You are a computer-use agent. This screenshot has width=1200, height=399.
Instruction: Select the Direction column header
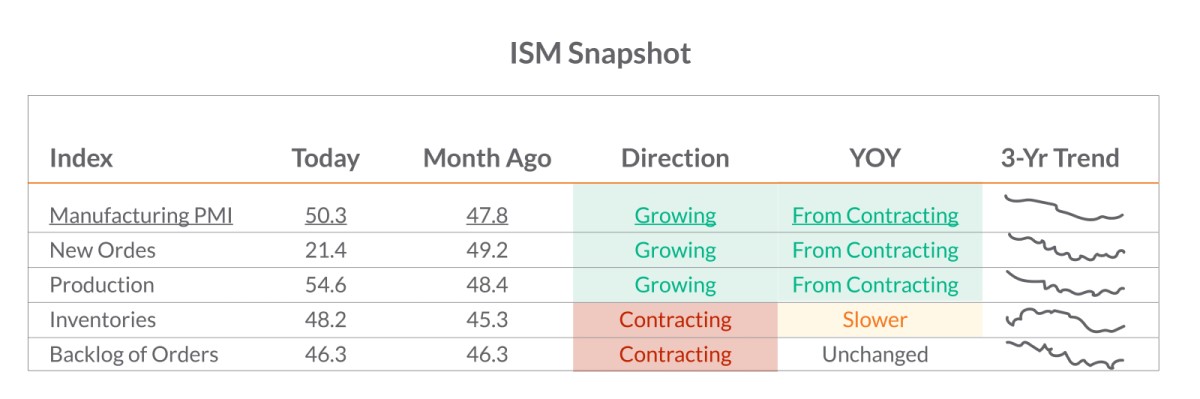675,158
